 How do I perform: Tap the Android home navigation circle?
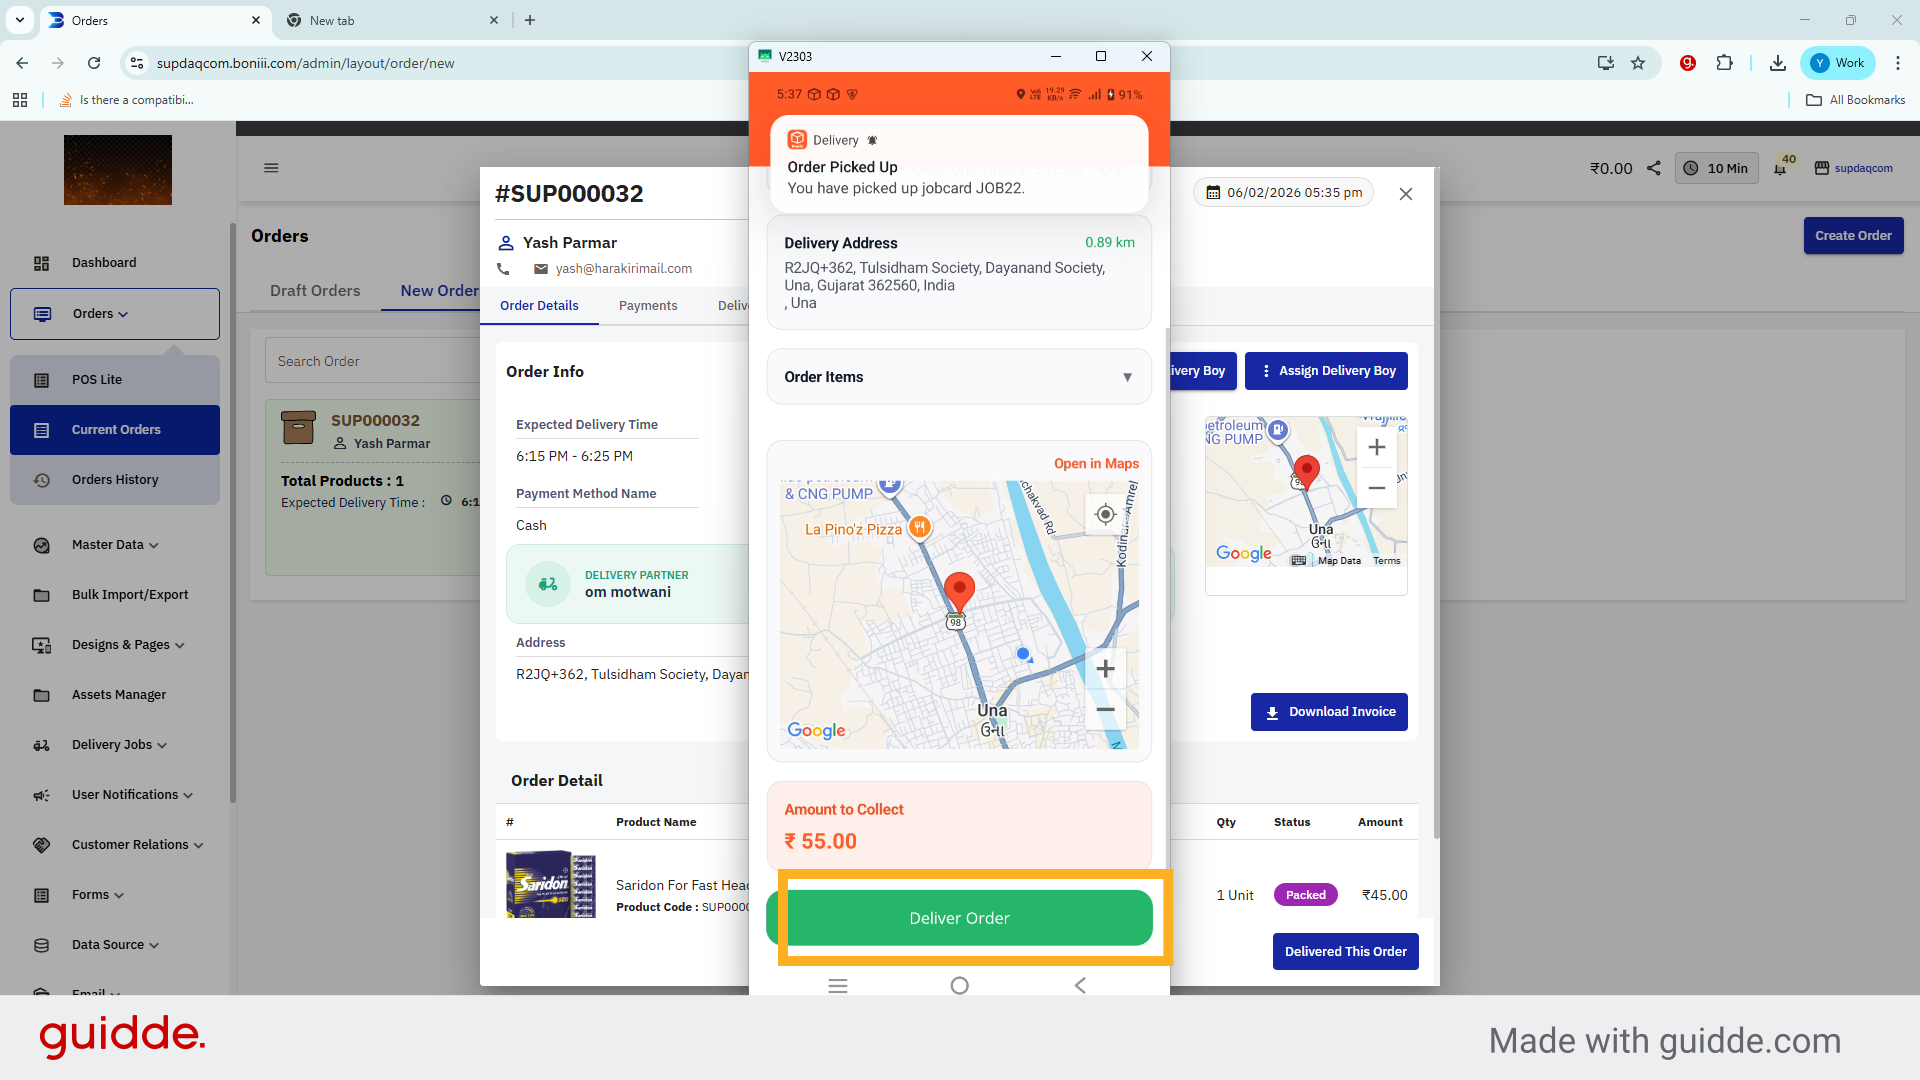959,986
